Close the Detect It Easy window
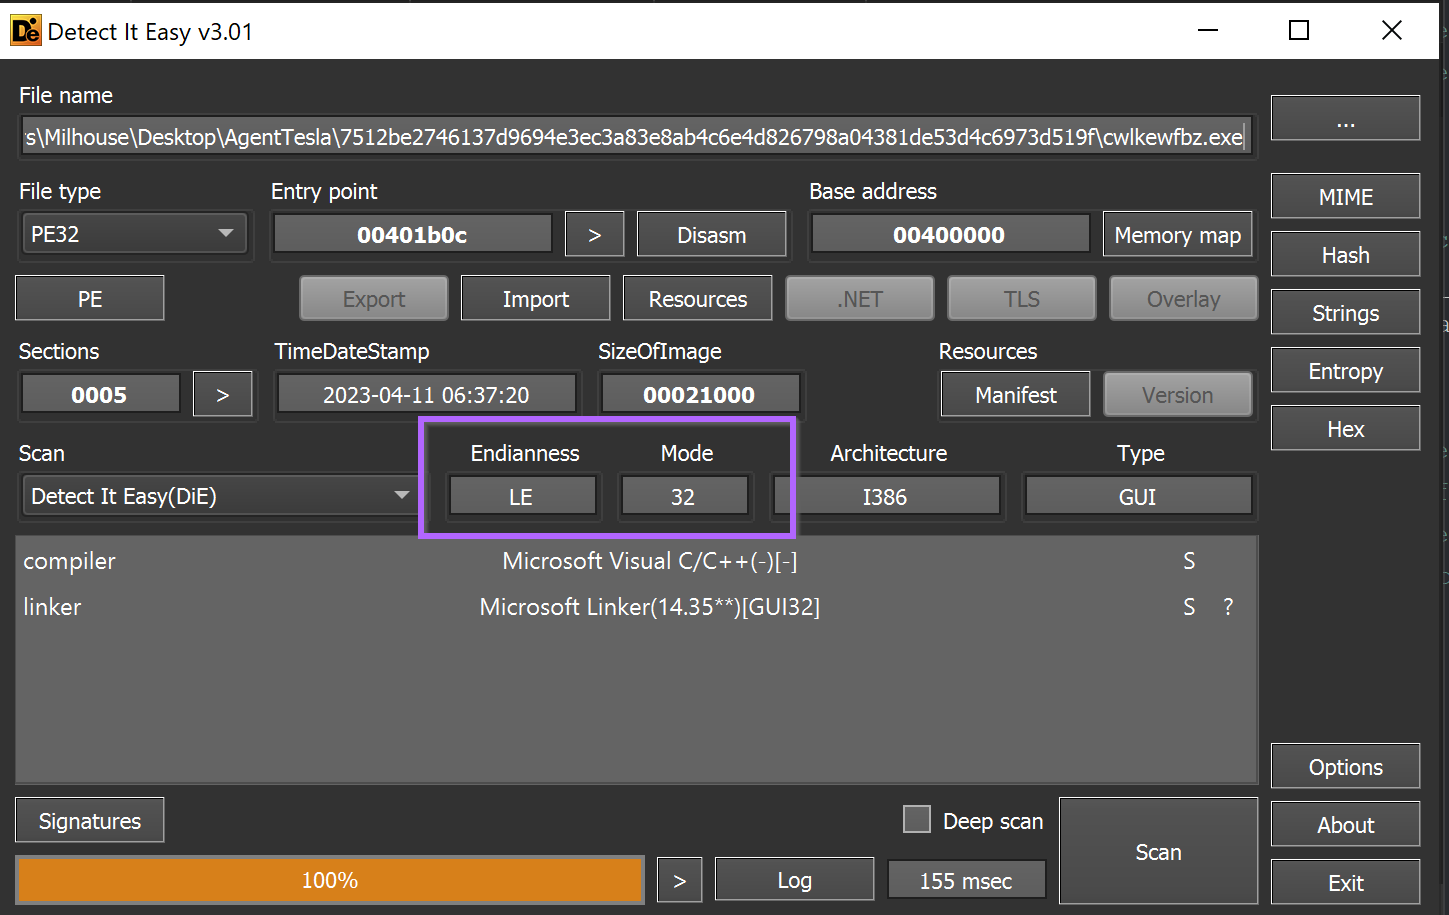The height and width of the screenshot is (915, 1449). tap(1391, 30)
